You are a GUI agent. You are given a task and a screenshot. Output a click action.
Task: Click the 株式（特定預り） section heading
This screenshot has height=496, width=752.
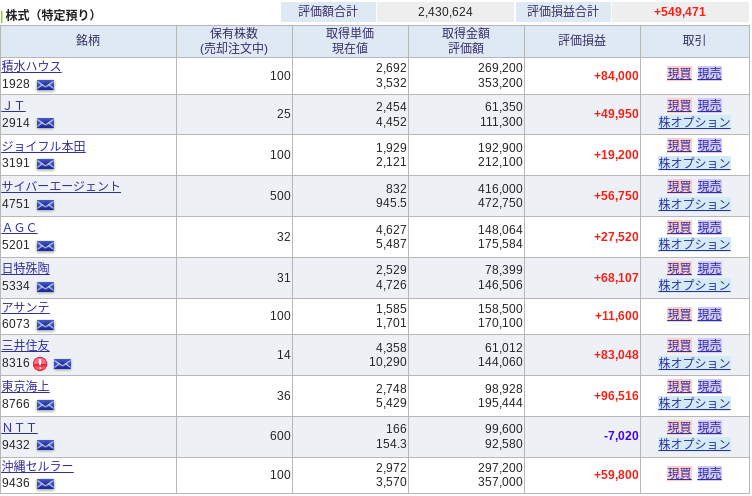pyautogui.click(x=50, y=15)
